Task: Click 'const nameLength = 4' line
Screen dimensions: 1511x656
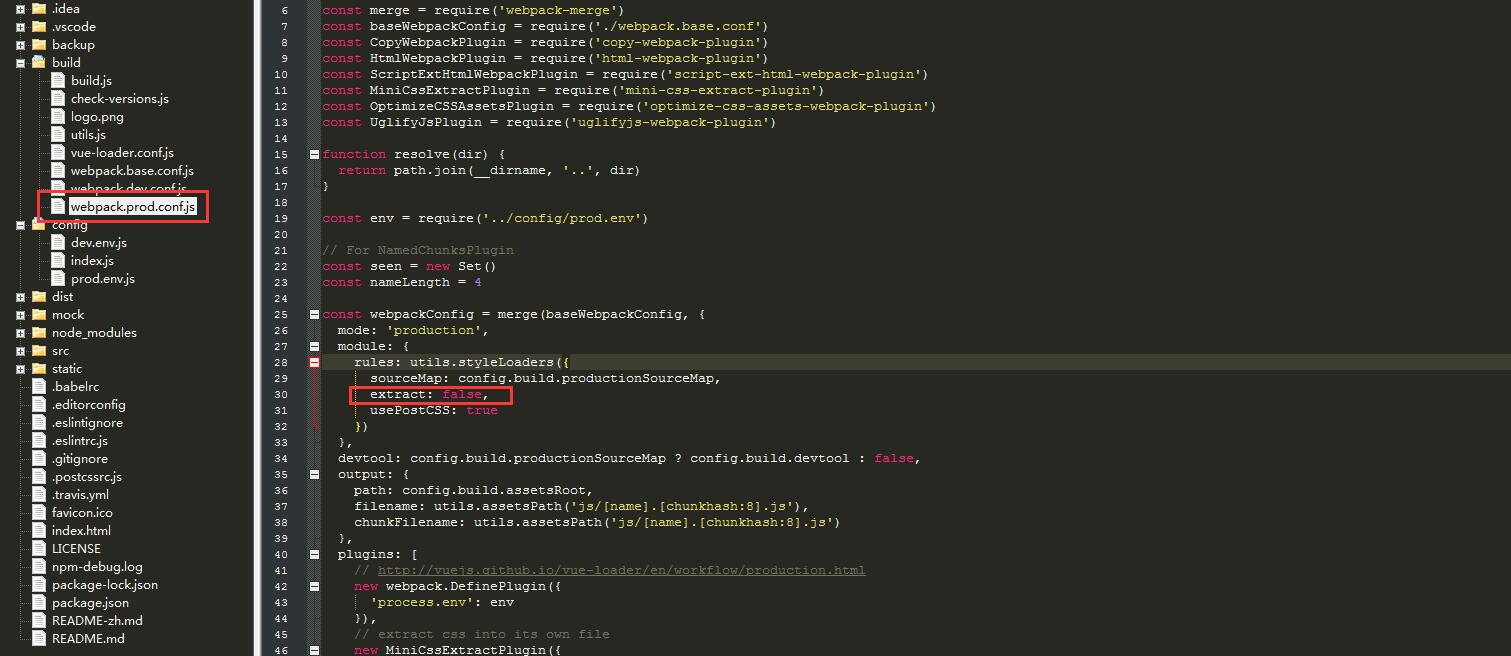Action: [402, 282]
